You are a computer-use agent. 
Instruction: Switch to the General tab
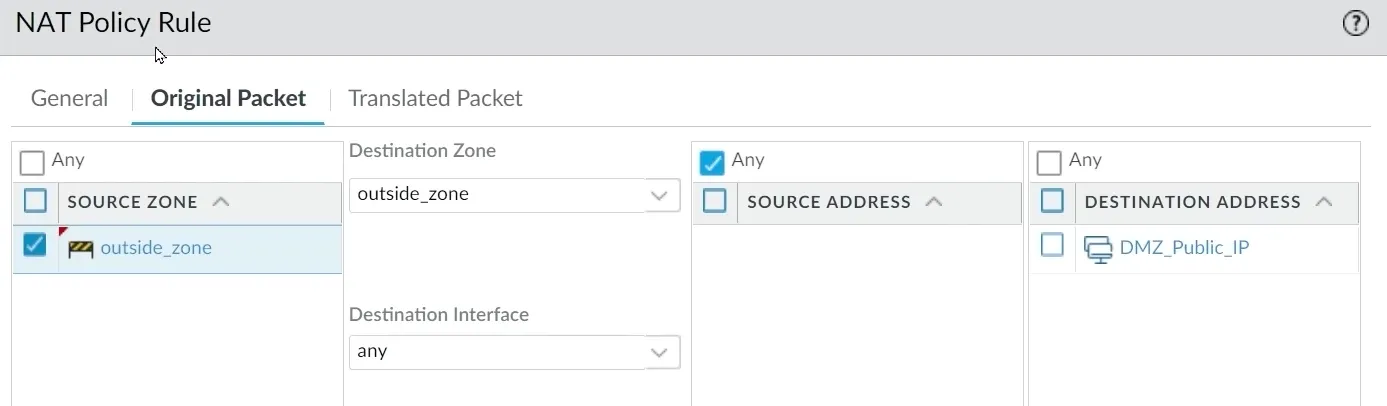(69, 98)
